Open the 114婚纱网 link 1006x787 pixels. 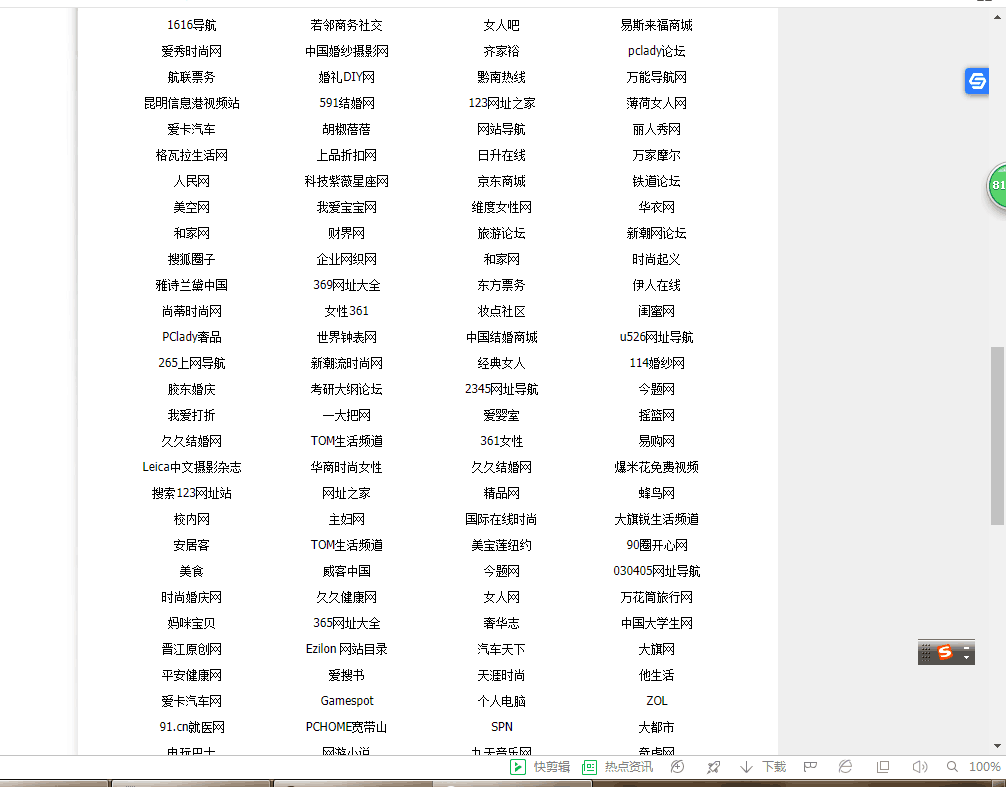(x=656, y=363)
